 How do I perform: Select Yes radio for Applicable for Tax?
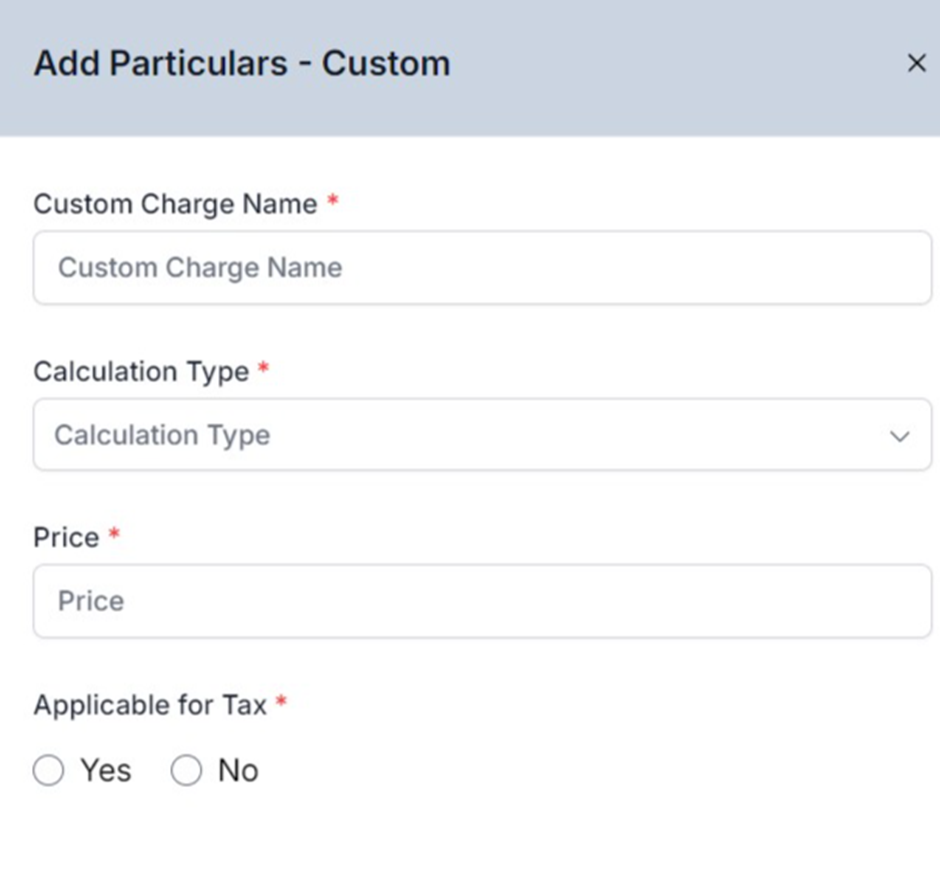[49, 770]
